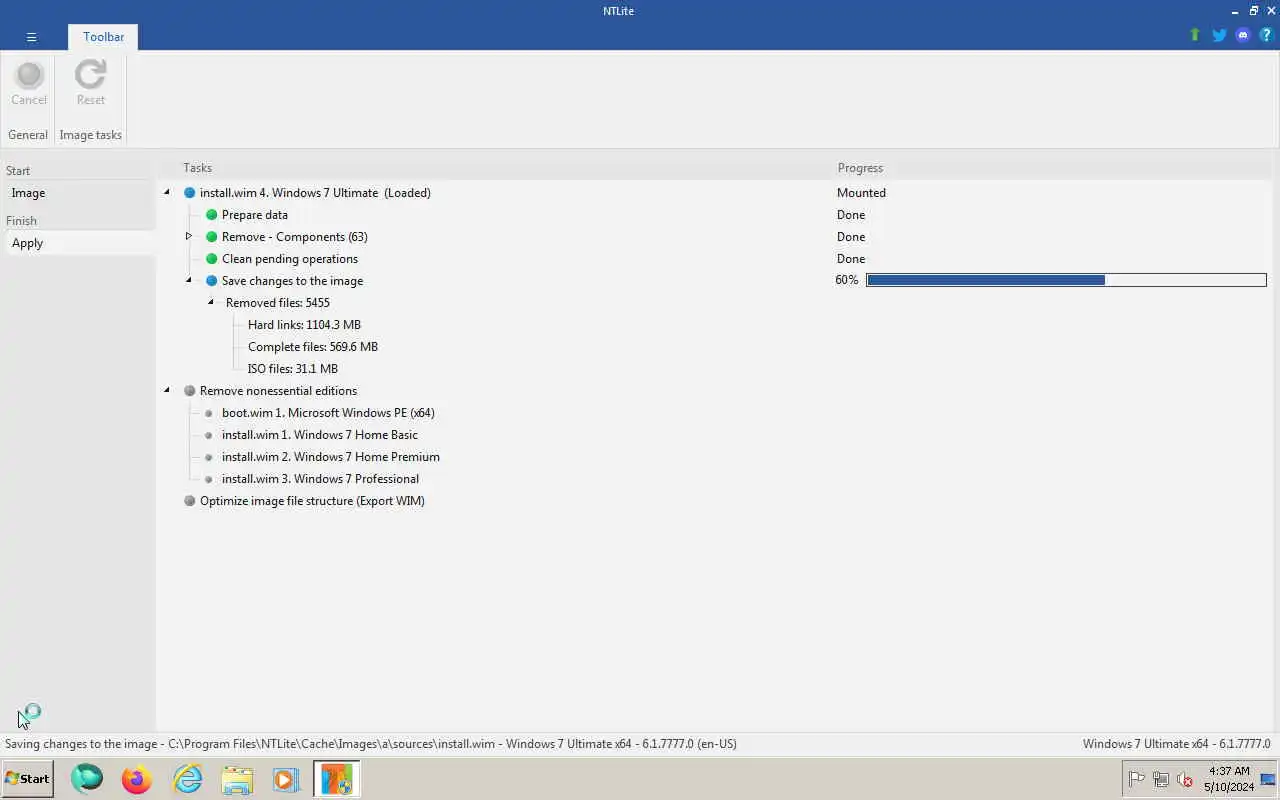This screenshot has width=1280, height=800.
Task: Click Done status for Remove - Components
Action: coord(851,237)
